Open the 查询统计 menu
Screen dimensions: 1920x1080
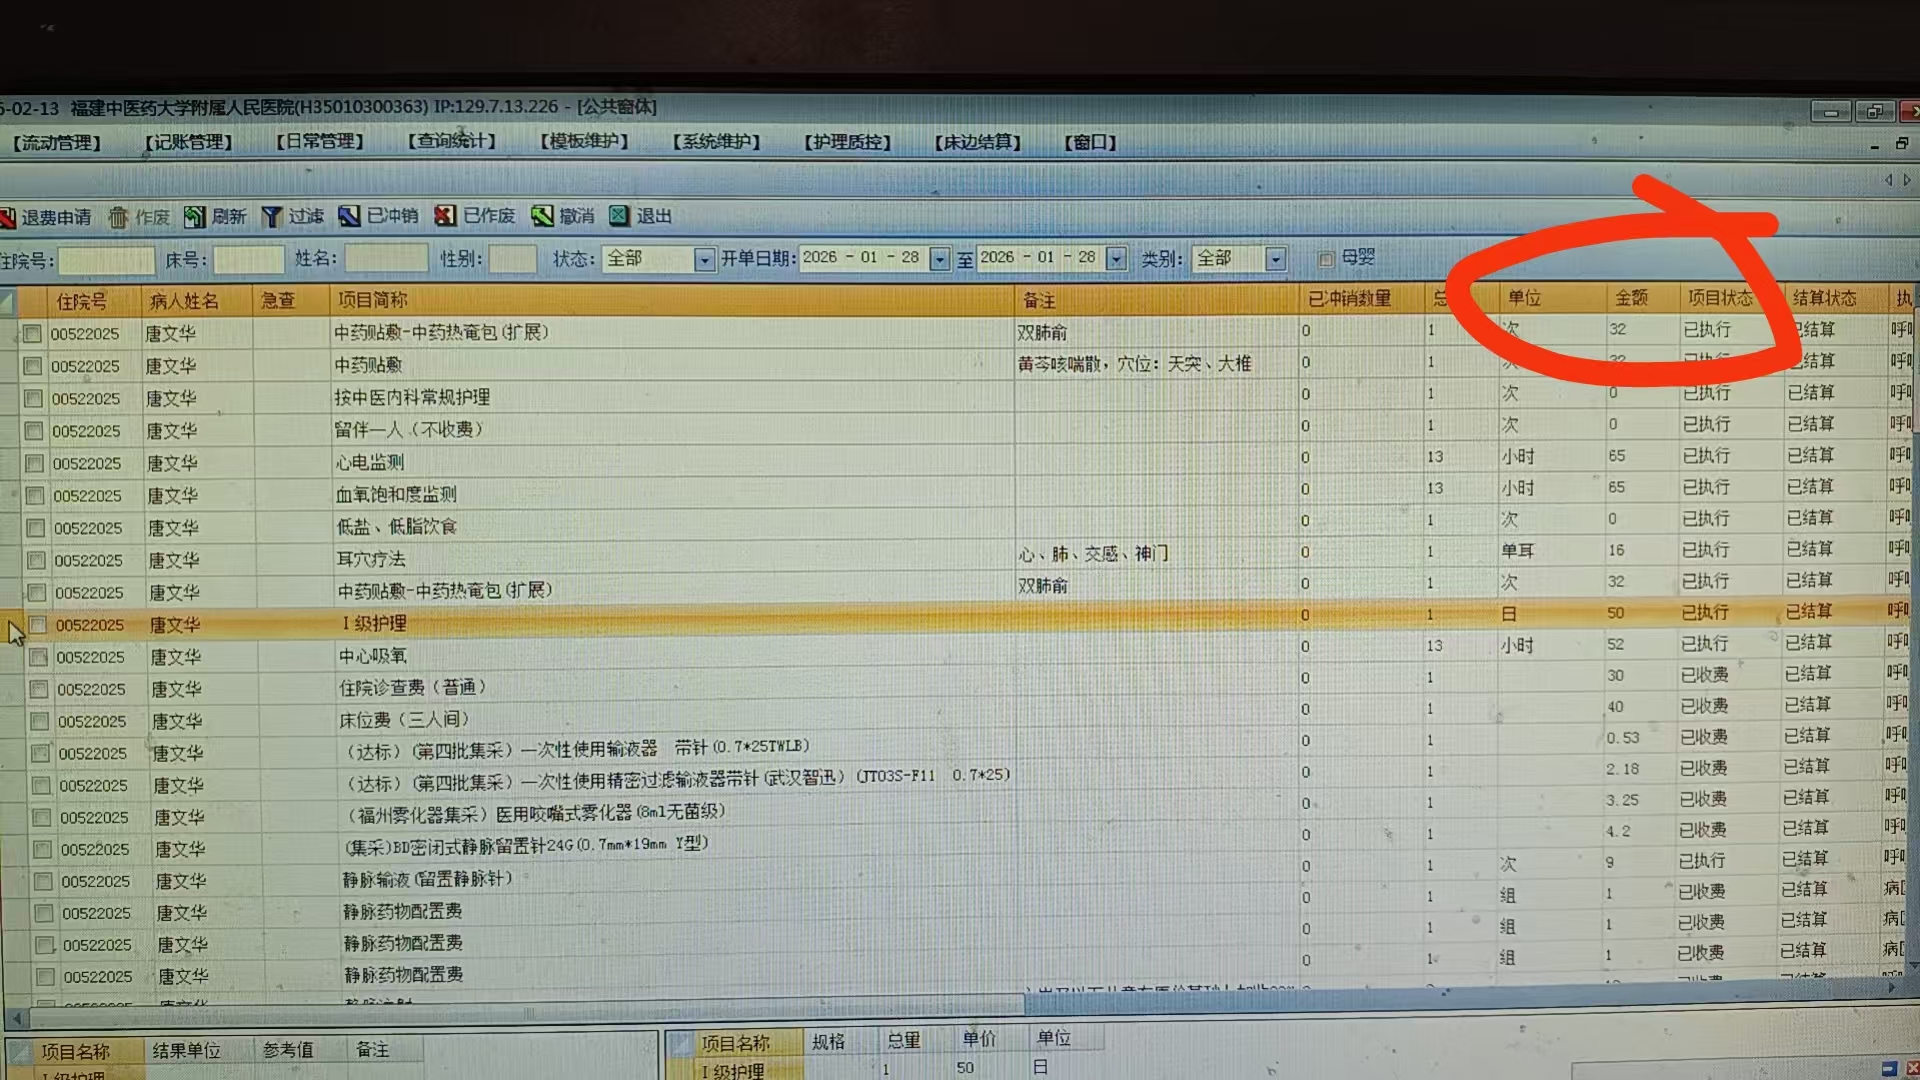pos(452,142)
